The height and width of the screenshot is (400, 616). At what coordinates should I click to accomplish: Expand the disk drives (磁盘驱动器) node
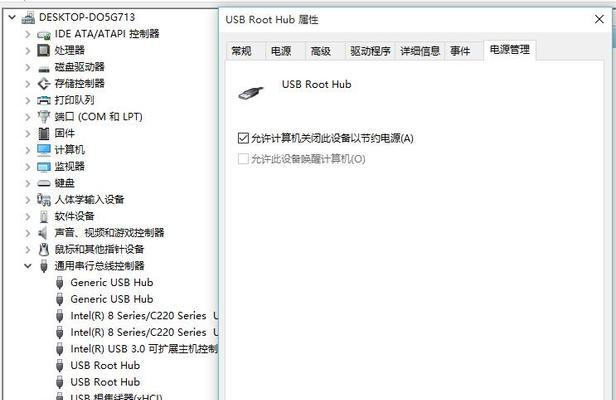pos(28,67)
